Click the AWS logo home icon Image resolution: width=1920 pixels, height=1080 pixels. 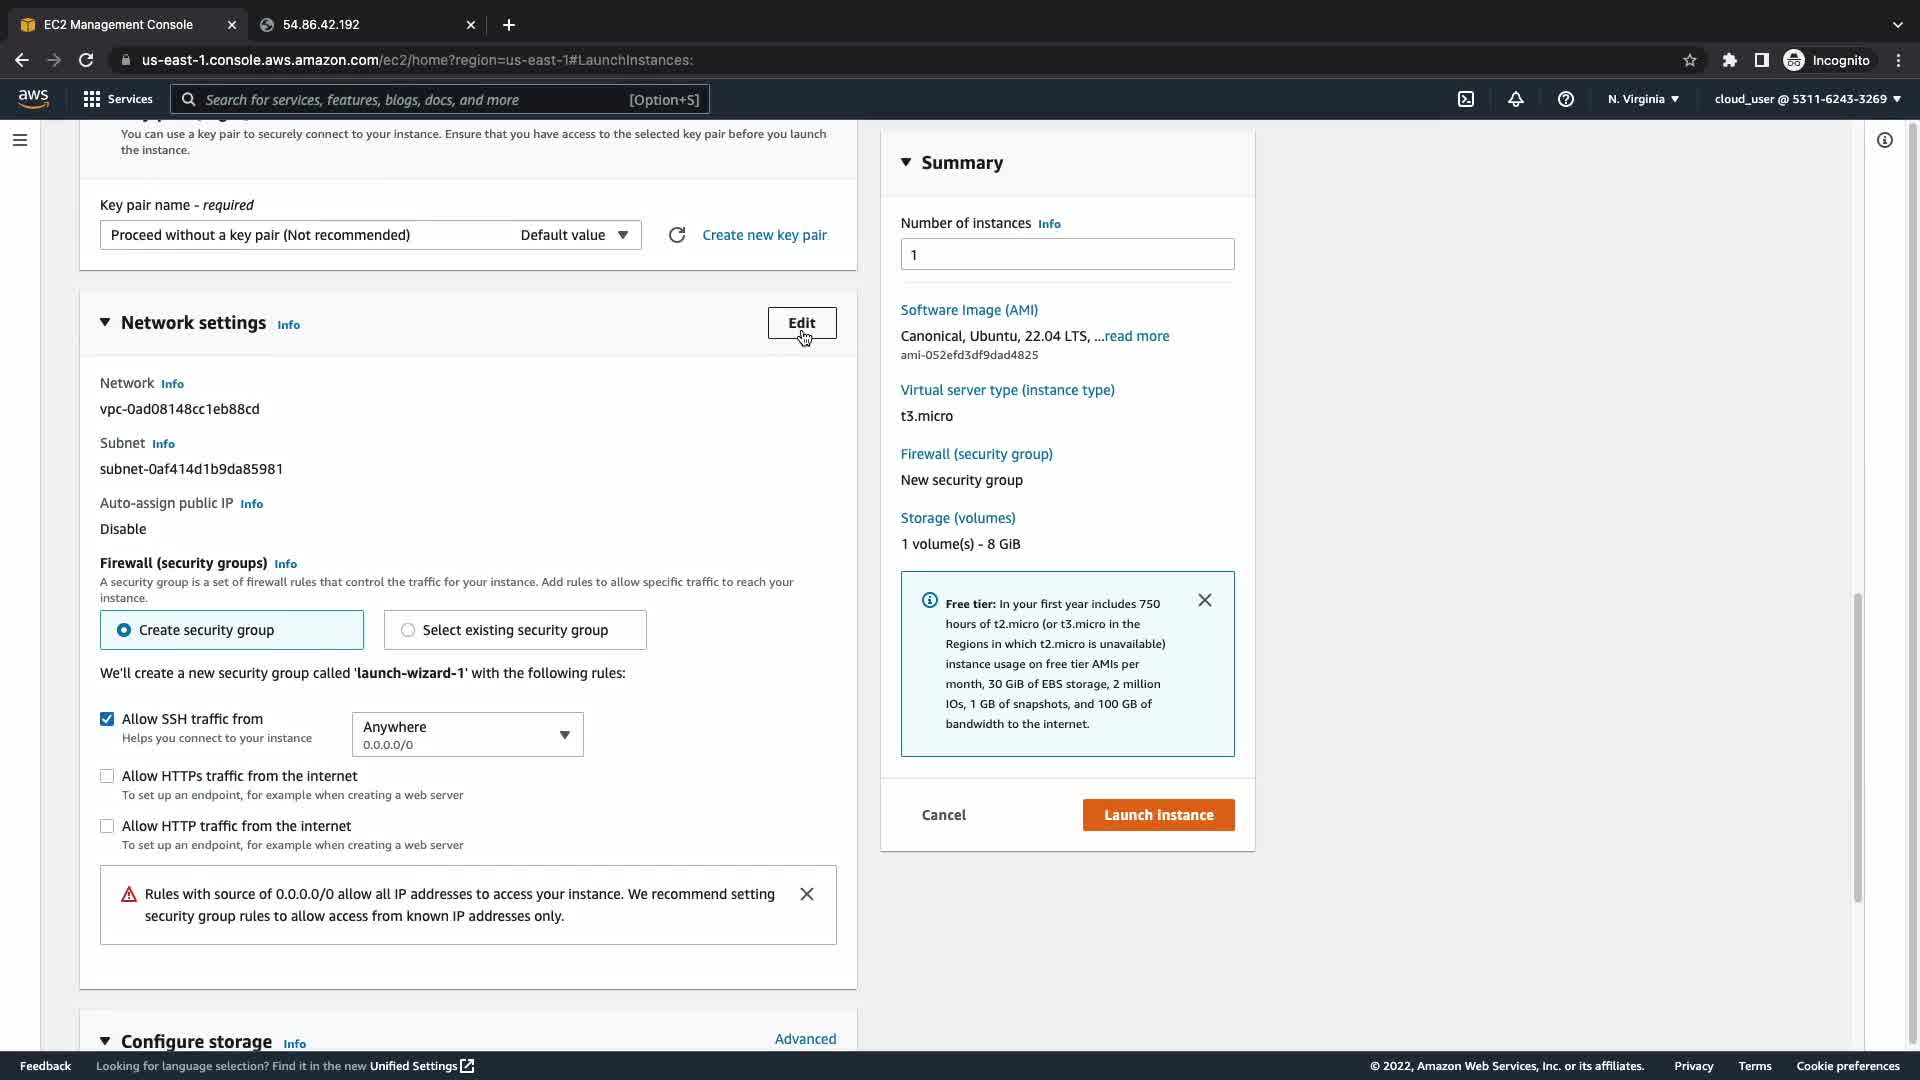[x=33, y=98]
